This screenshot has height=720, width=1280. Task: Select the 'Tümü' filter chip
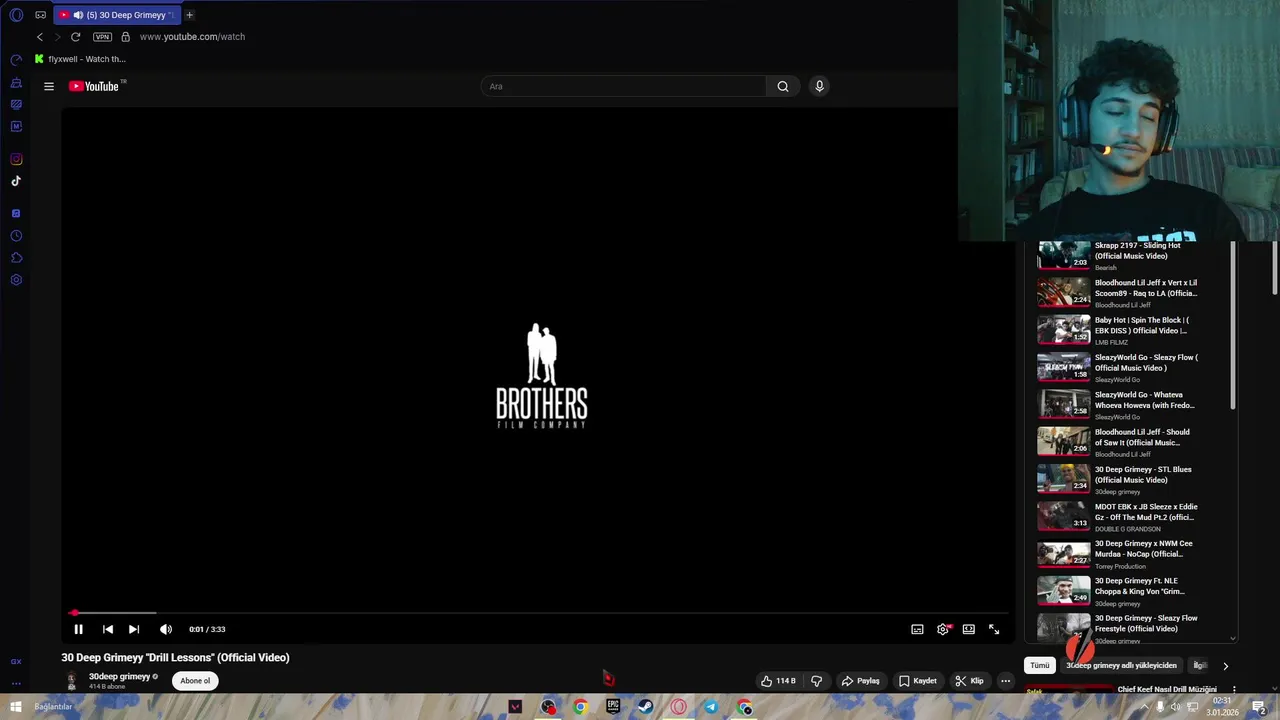[1040, 665]
